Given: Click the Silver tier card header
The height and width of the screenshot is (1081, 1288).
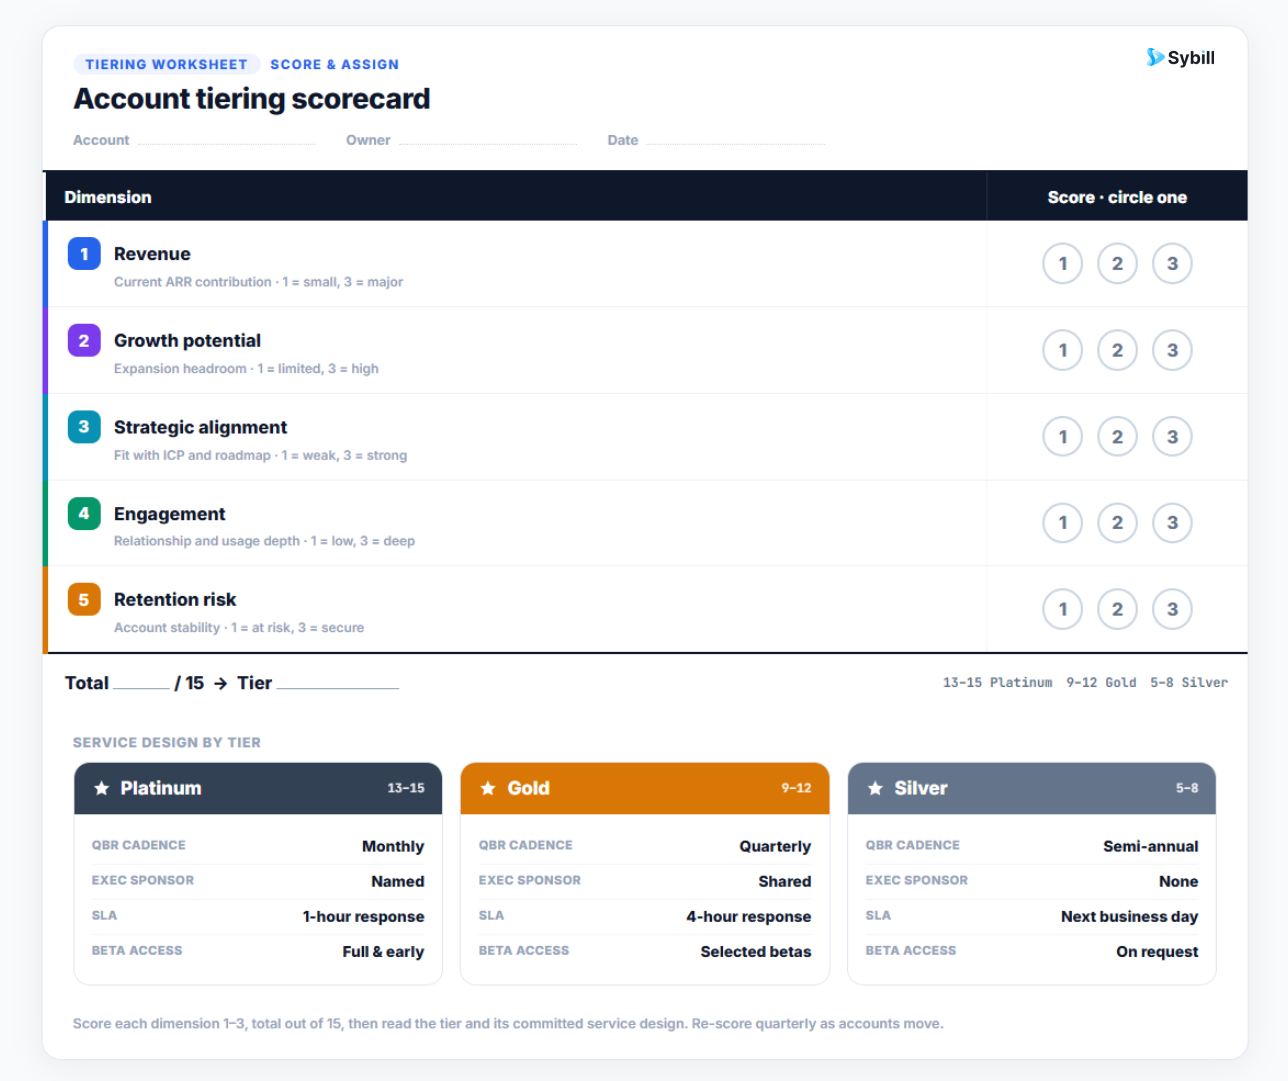Looking at the screenshot, I should click(1032, 788).
